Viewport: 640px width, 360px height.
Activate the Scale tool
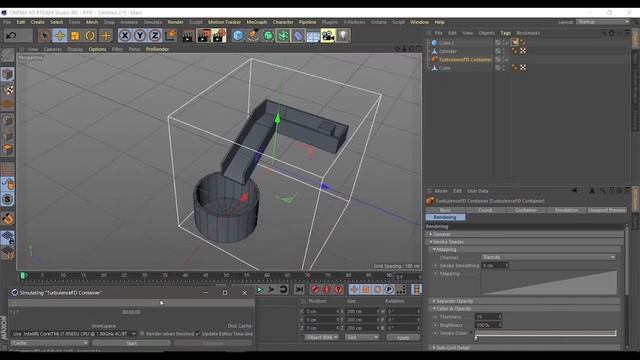point(75,36)
